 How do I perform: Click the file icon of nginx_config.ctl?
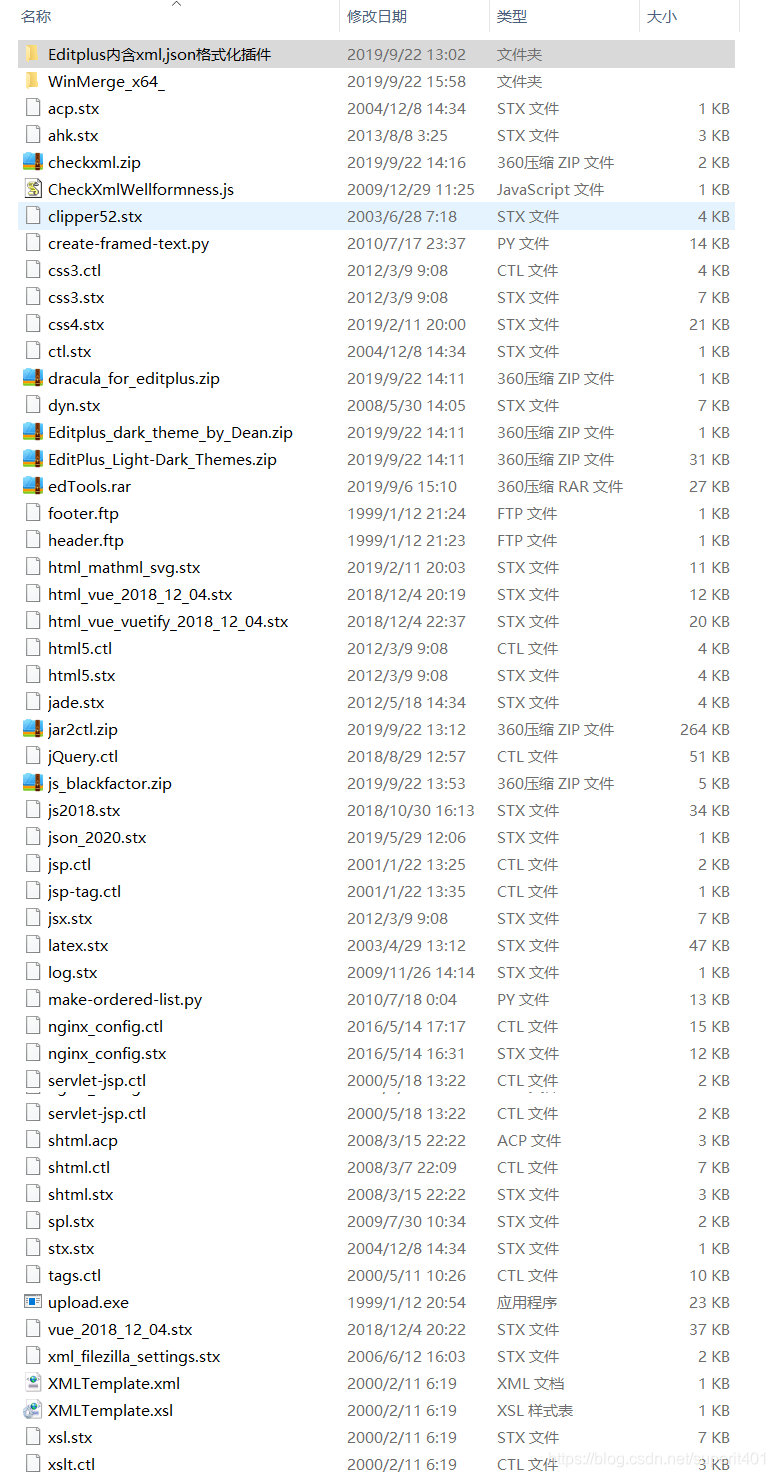click(32, 1026)
